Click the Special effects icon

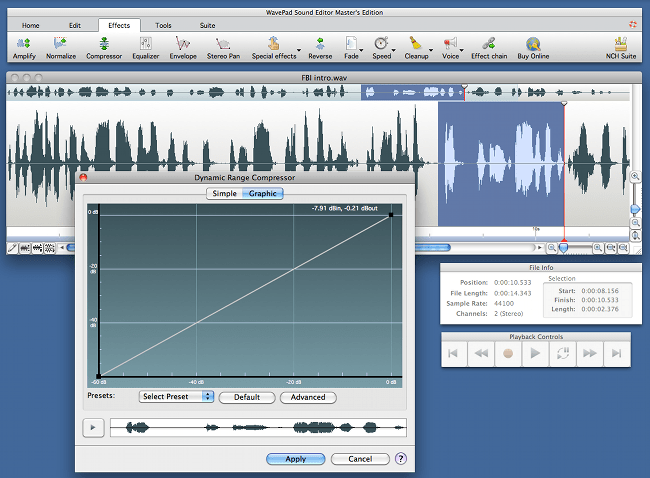pos(274,43)
